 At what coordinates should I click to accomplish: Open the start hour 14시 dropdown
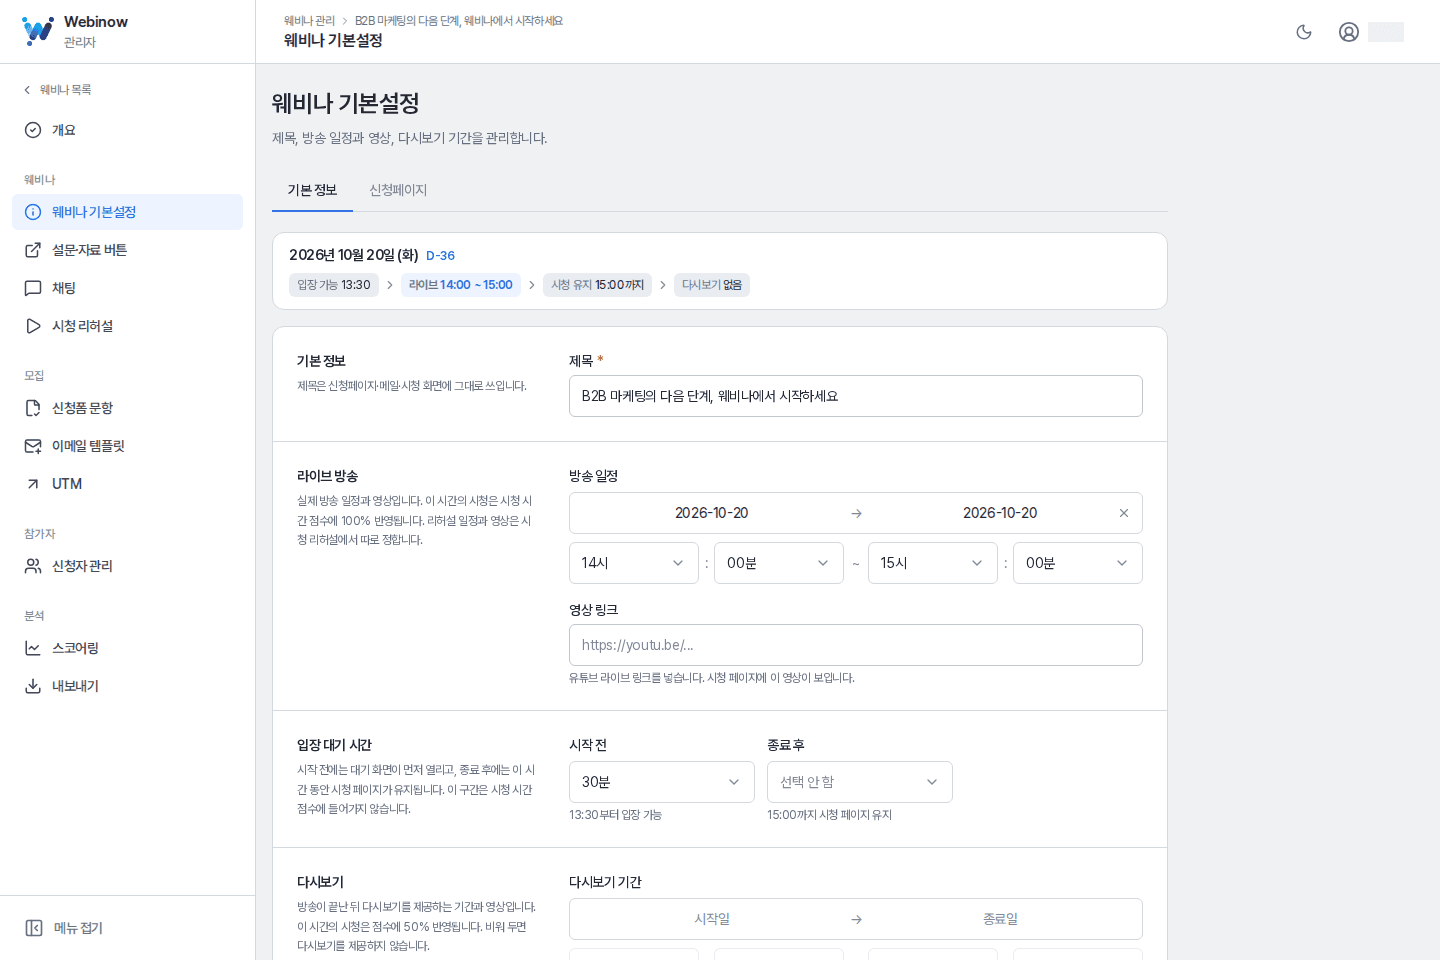(x=634, y=563)
